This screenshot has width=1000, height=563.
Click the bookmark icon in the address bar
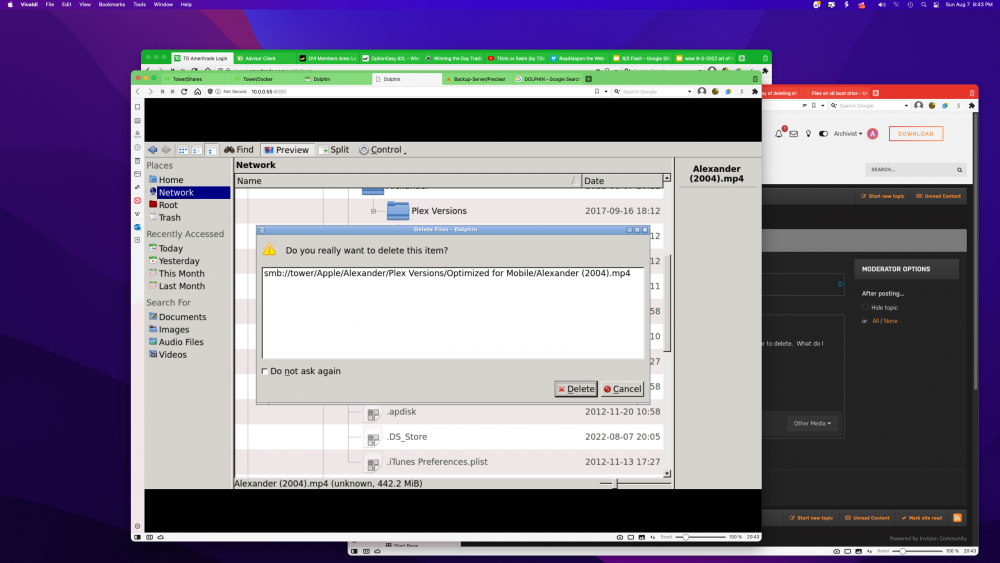point(597,92)
